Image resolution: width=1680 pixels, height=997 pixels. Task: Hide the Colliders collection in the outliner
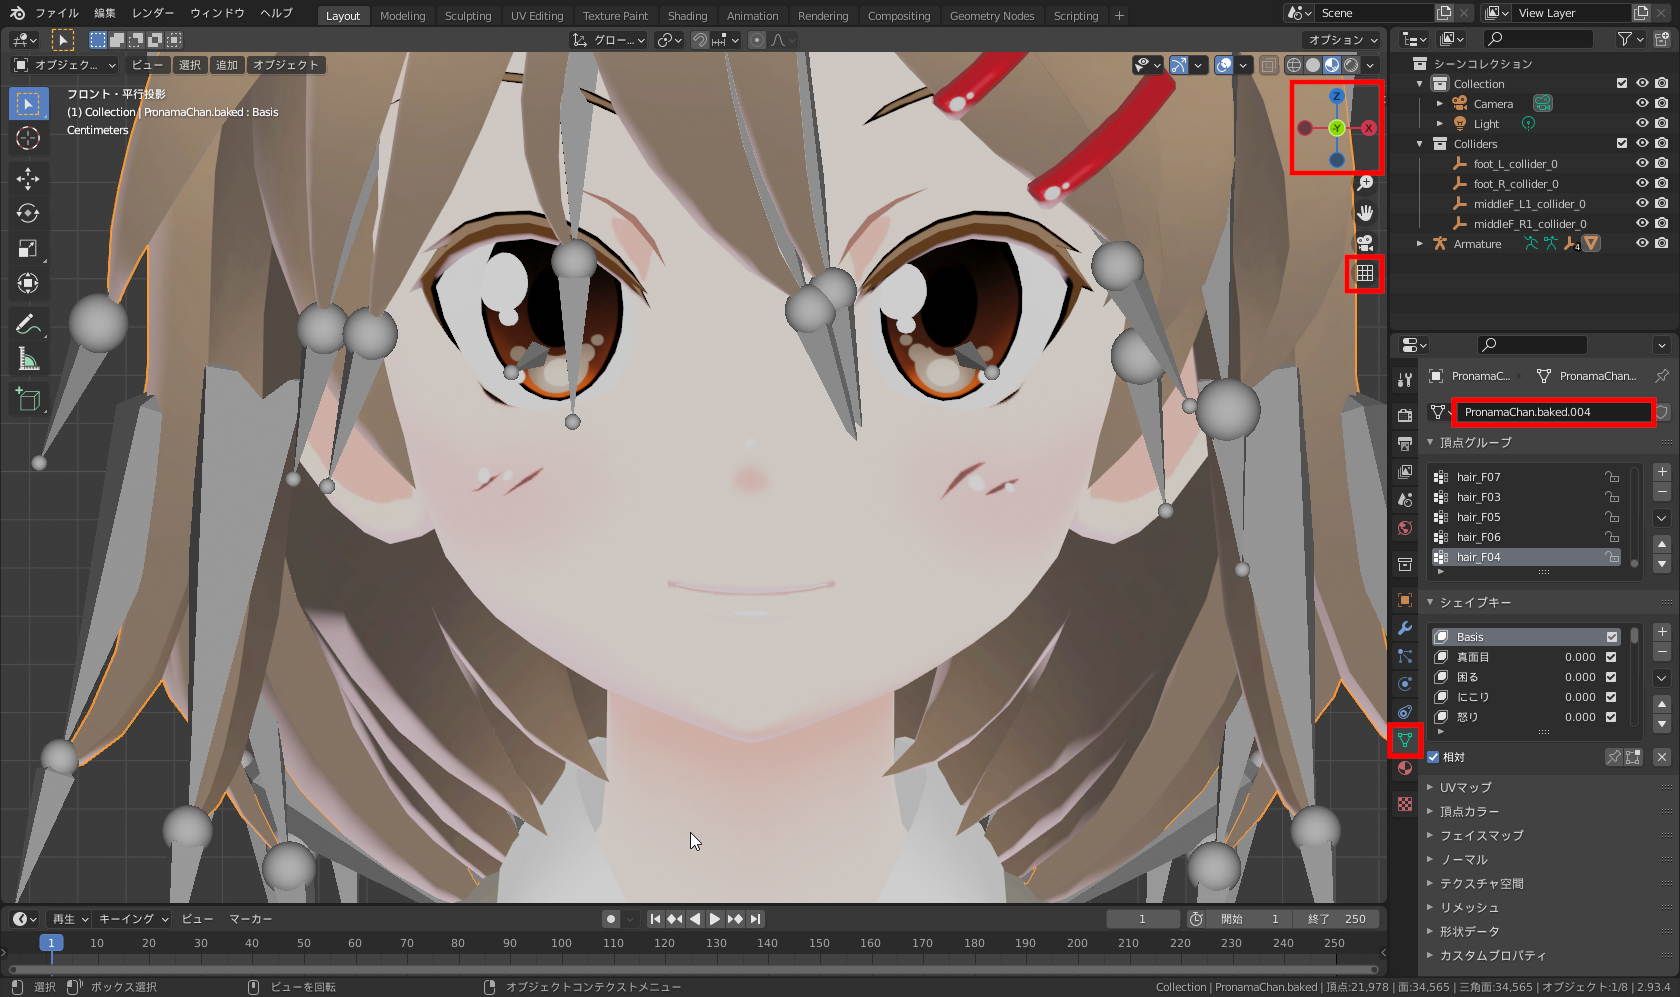tap(1641, 143)
